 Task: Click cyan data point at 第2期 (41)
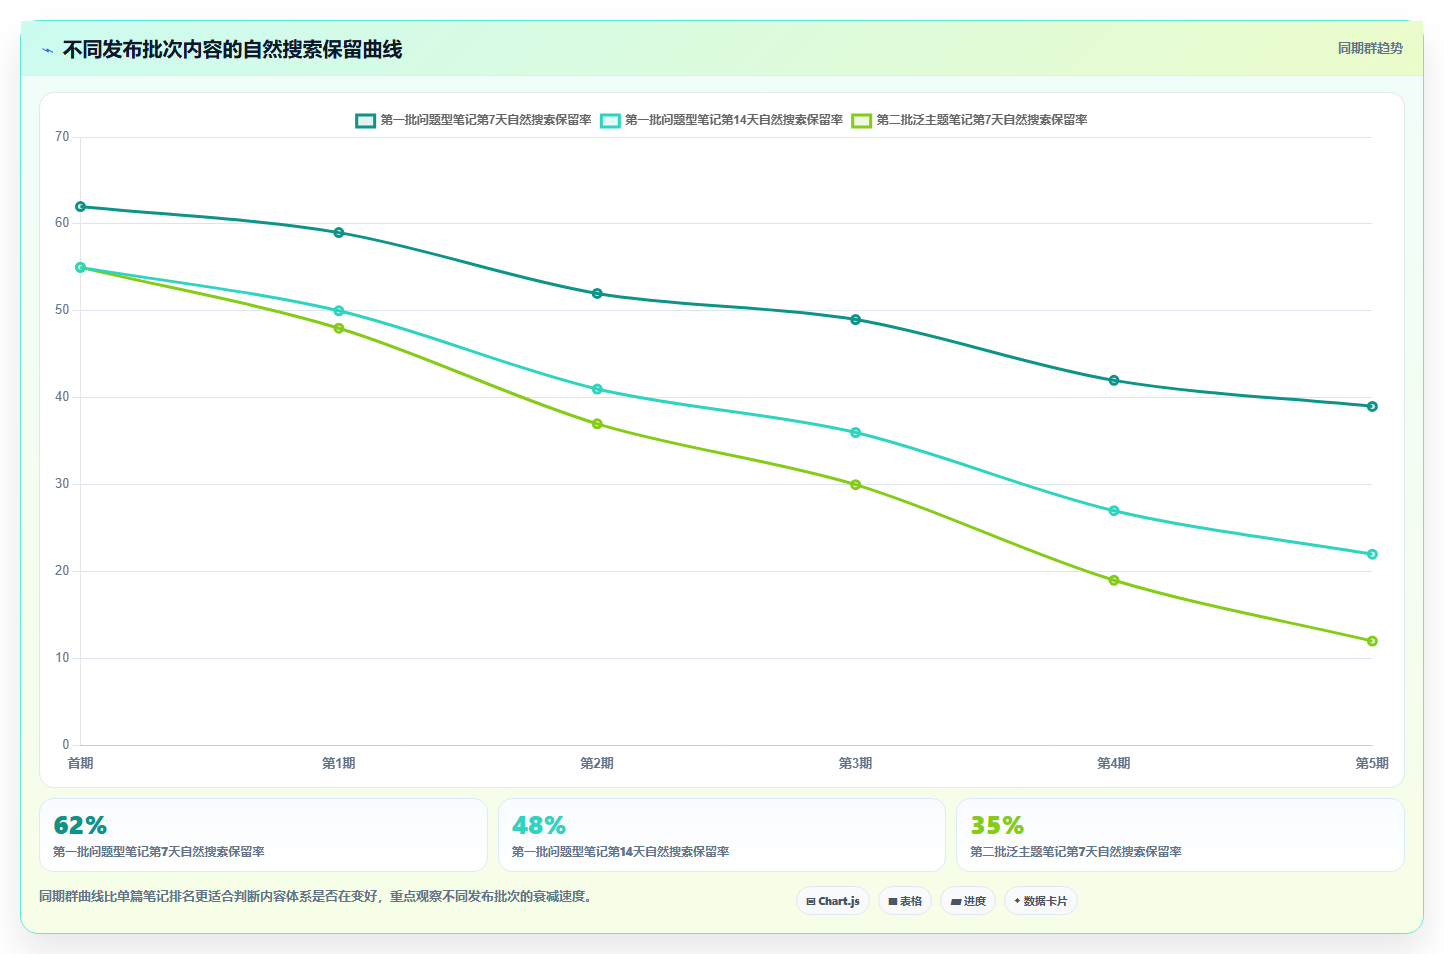point(597,389)
